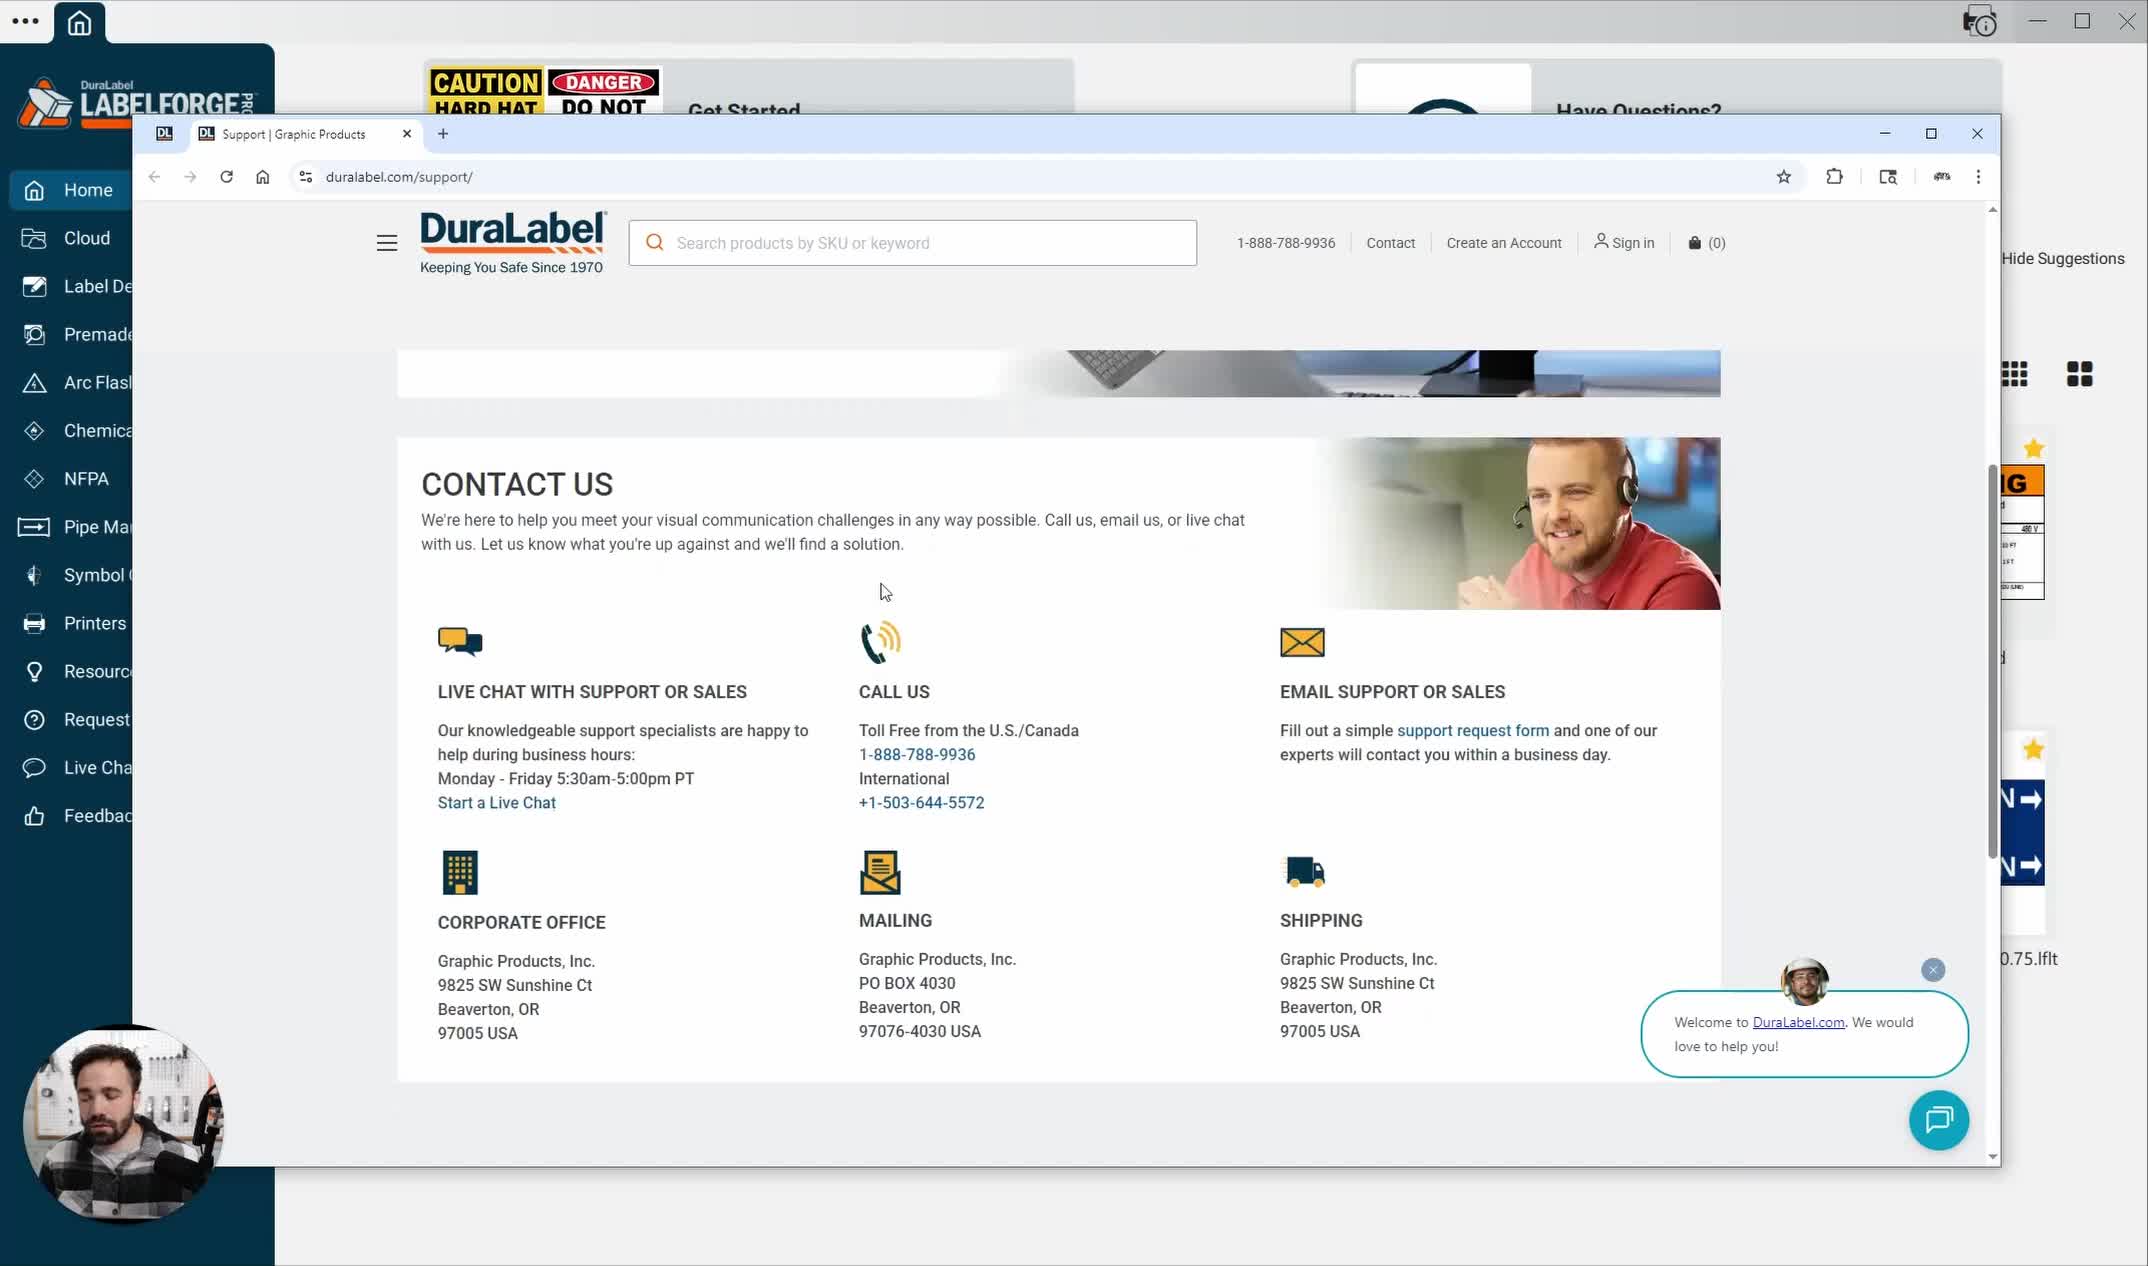Open Resources in LabelForge sidebar
Image resolution: width=2148 pixels, height=1266 pixels.
(x=71, y=671)
